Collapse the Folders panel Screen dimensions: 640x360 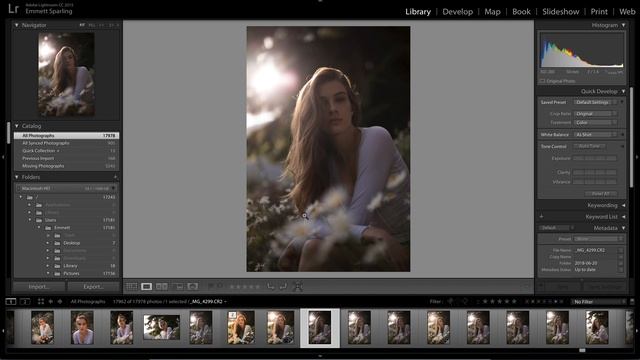[x=17, y=177]
